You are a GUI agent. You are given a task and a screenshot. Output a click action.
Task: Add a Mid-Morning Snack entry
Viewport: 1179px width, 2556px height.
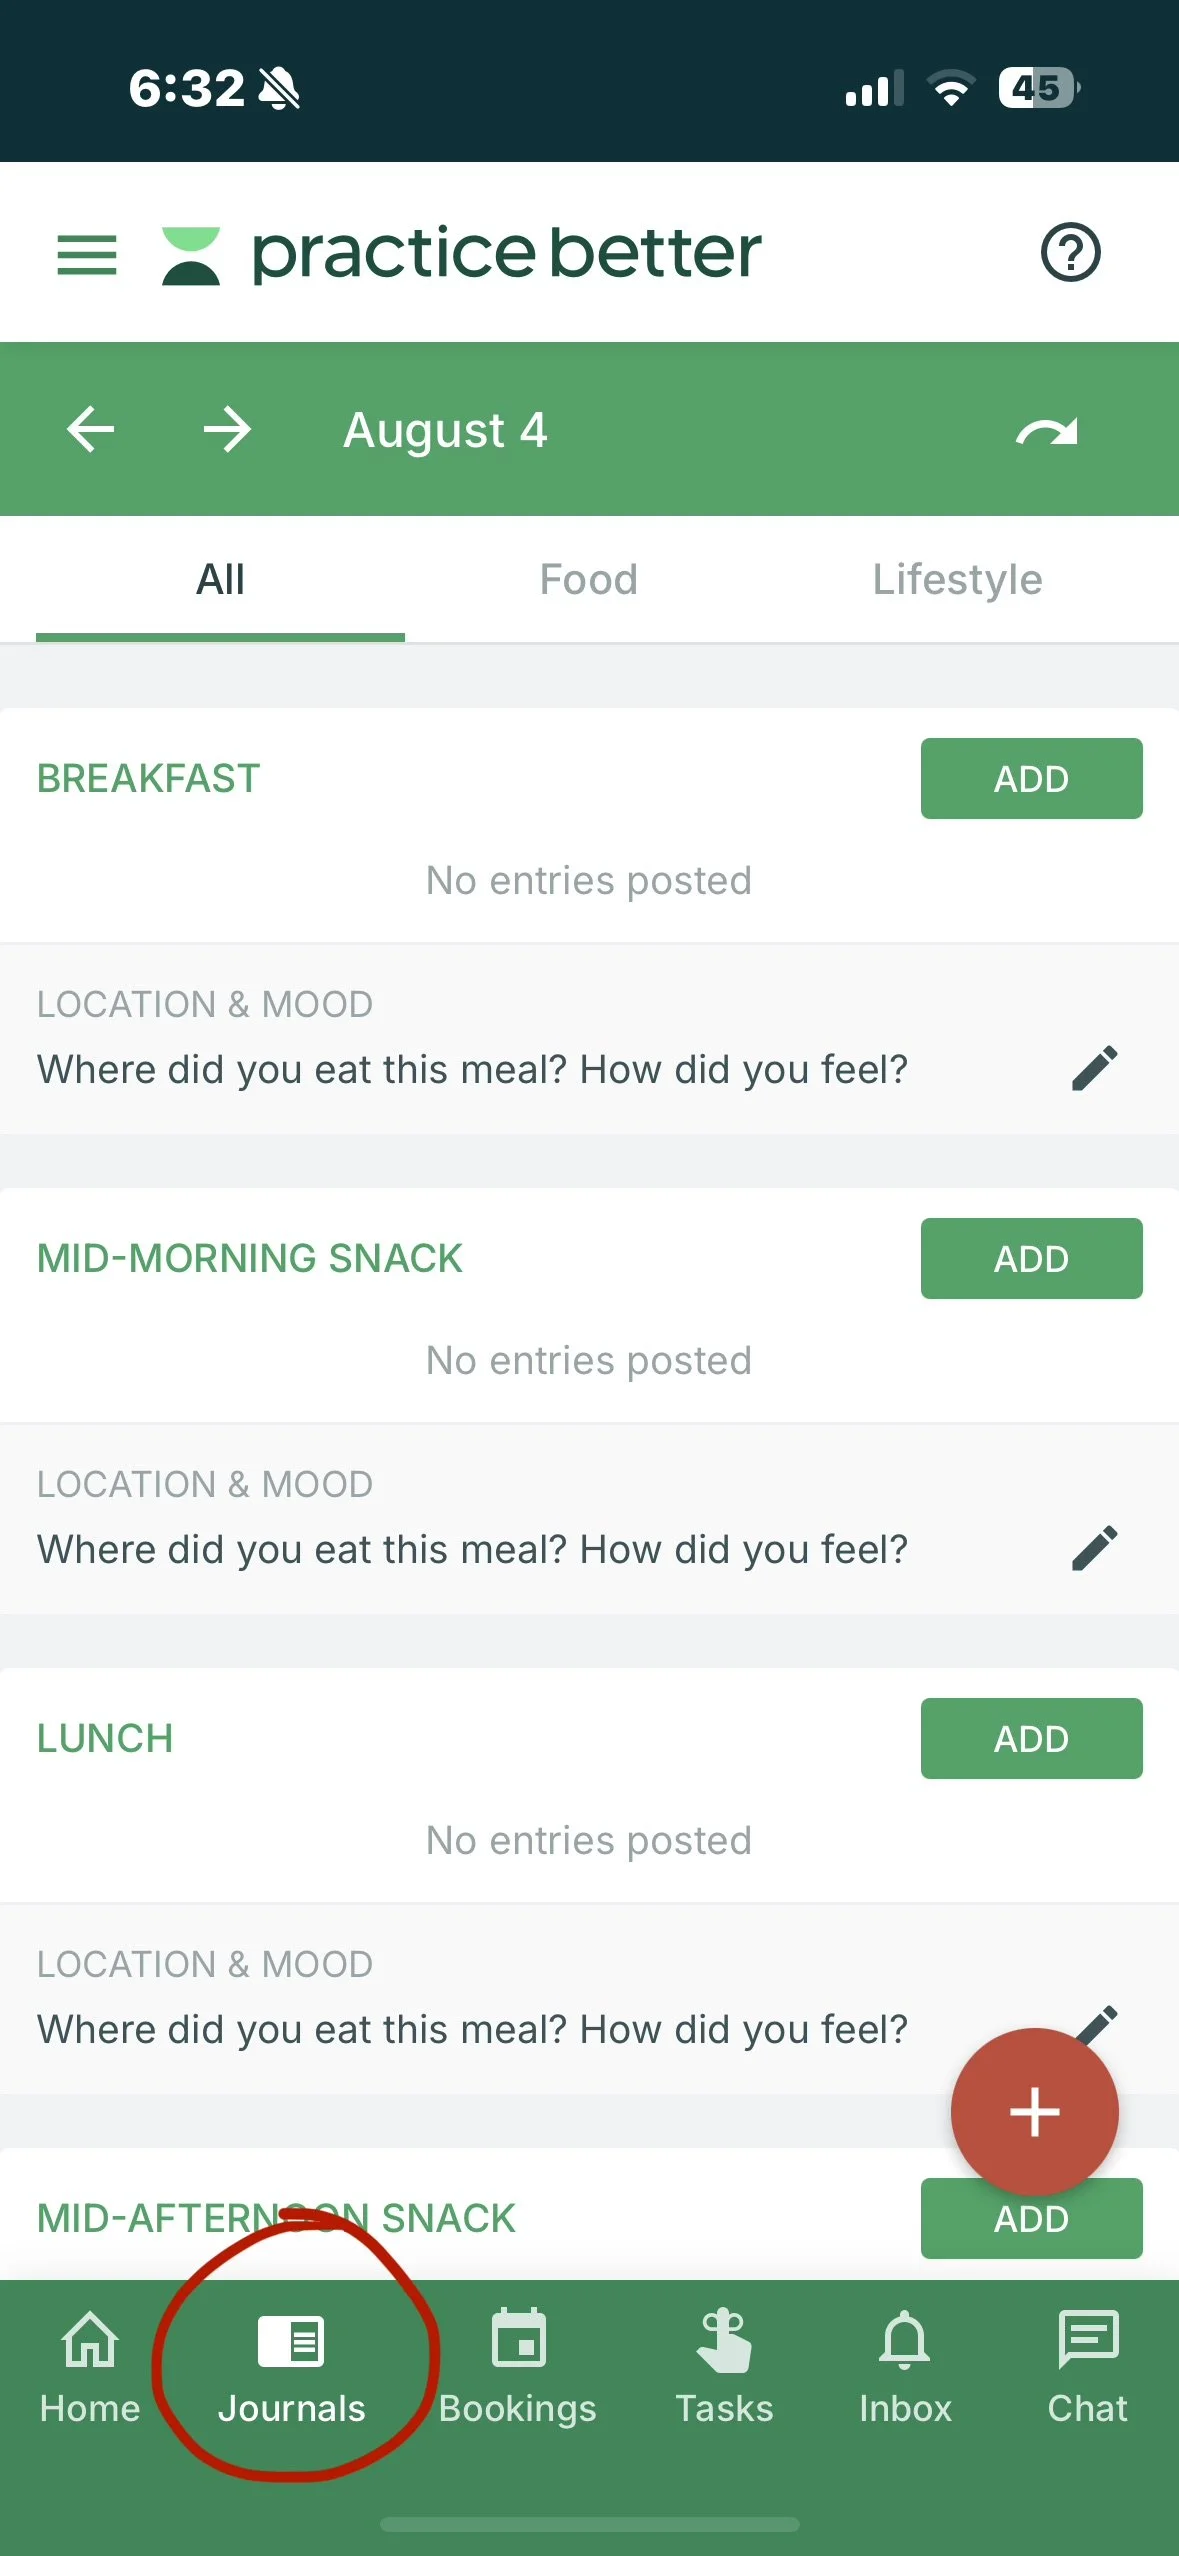coord(1031,1258)
